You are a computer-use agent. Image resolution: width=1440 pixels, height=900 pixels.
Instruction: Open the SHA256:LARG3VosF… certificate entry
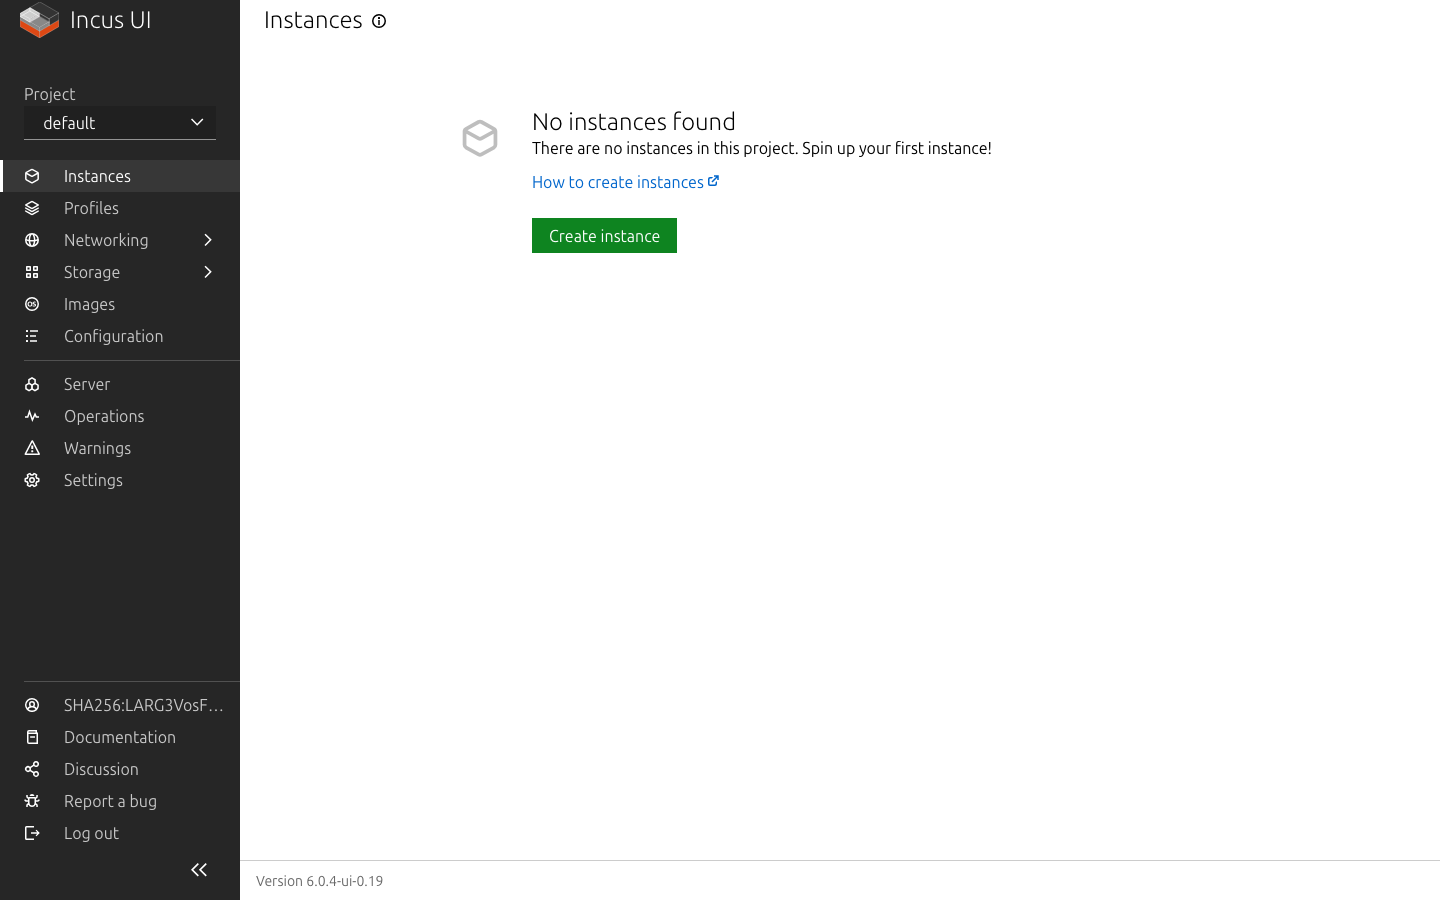120,705
